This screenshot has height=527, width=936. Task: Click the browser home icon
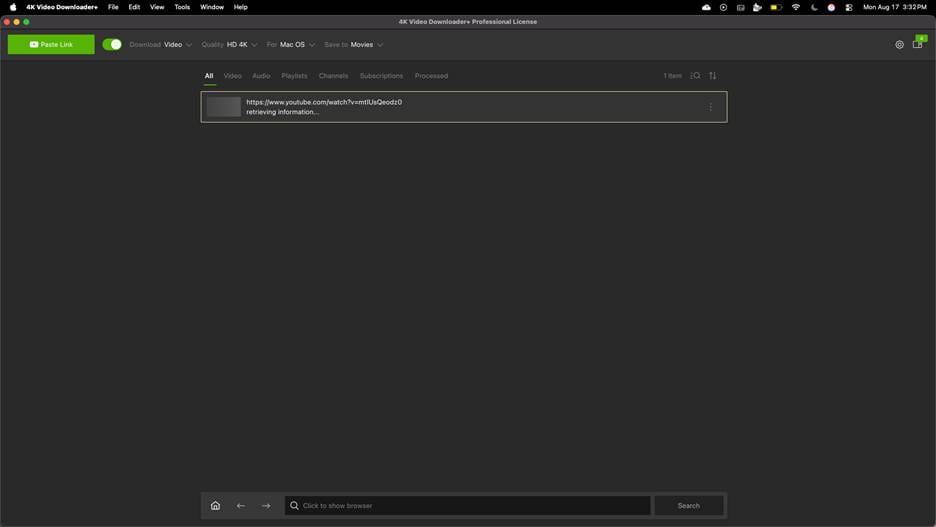[x=215, y=506]
